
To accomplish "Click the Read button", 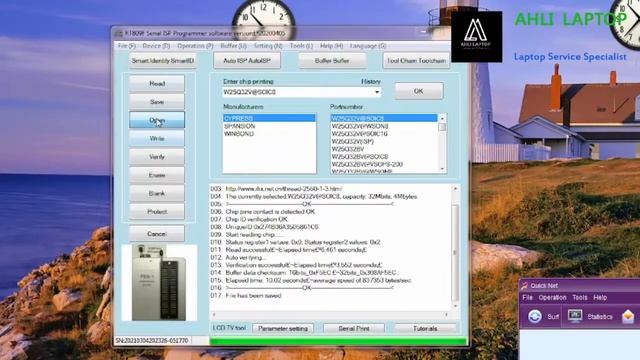I will click(x=157, y=83).
